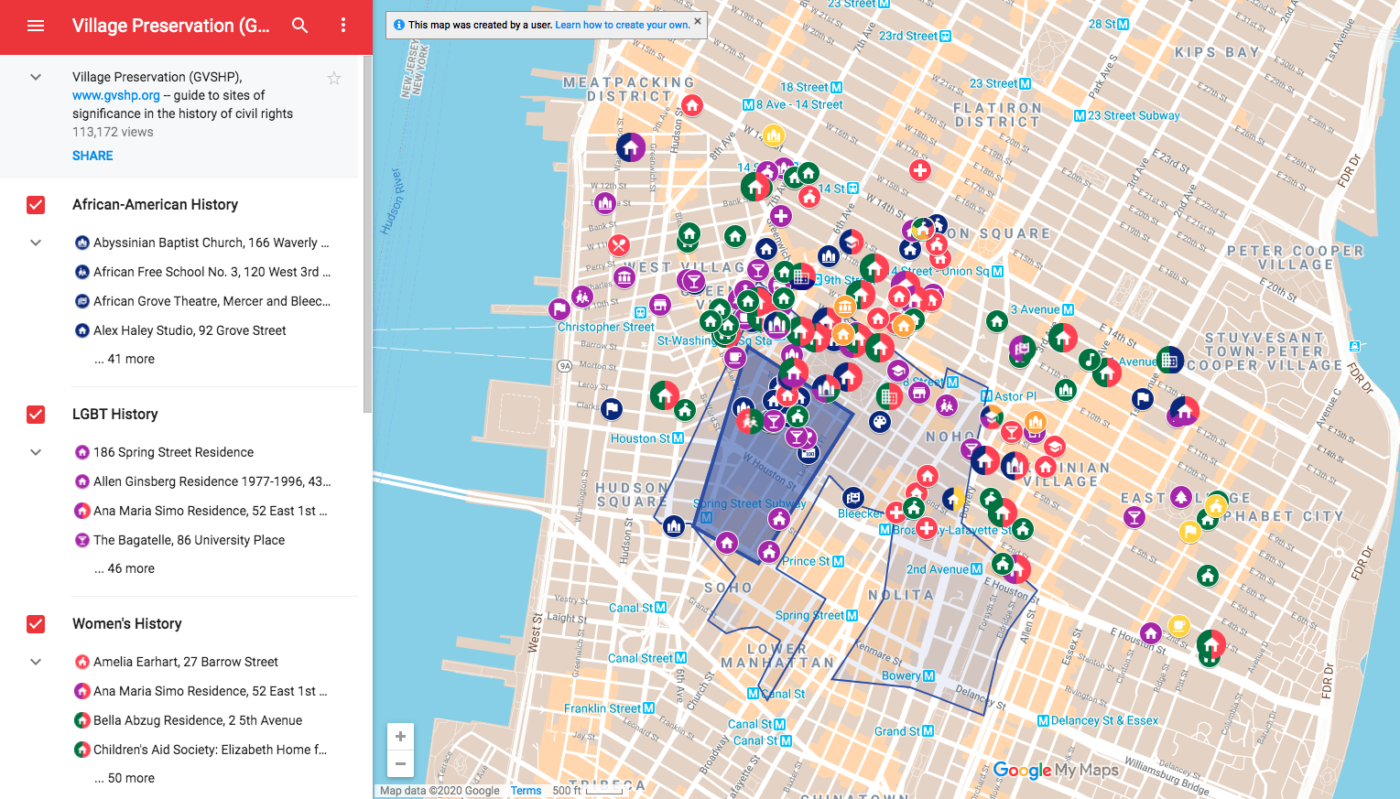
Task: Select the yellow flag marker in East Village
Action: click(1189, 532)
